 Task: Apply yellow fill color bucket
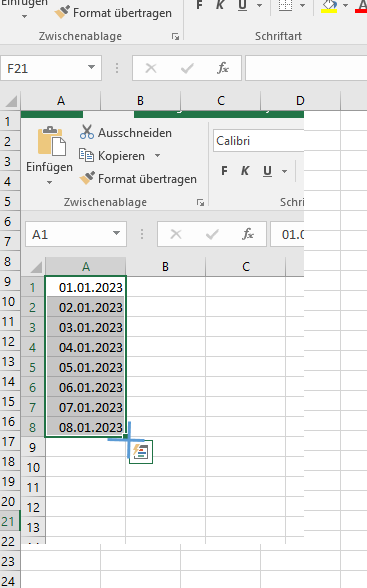click(329, 6)
